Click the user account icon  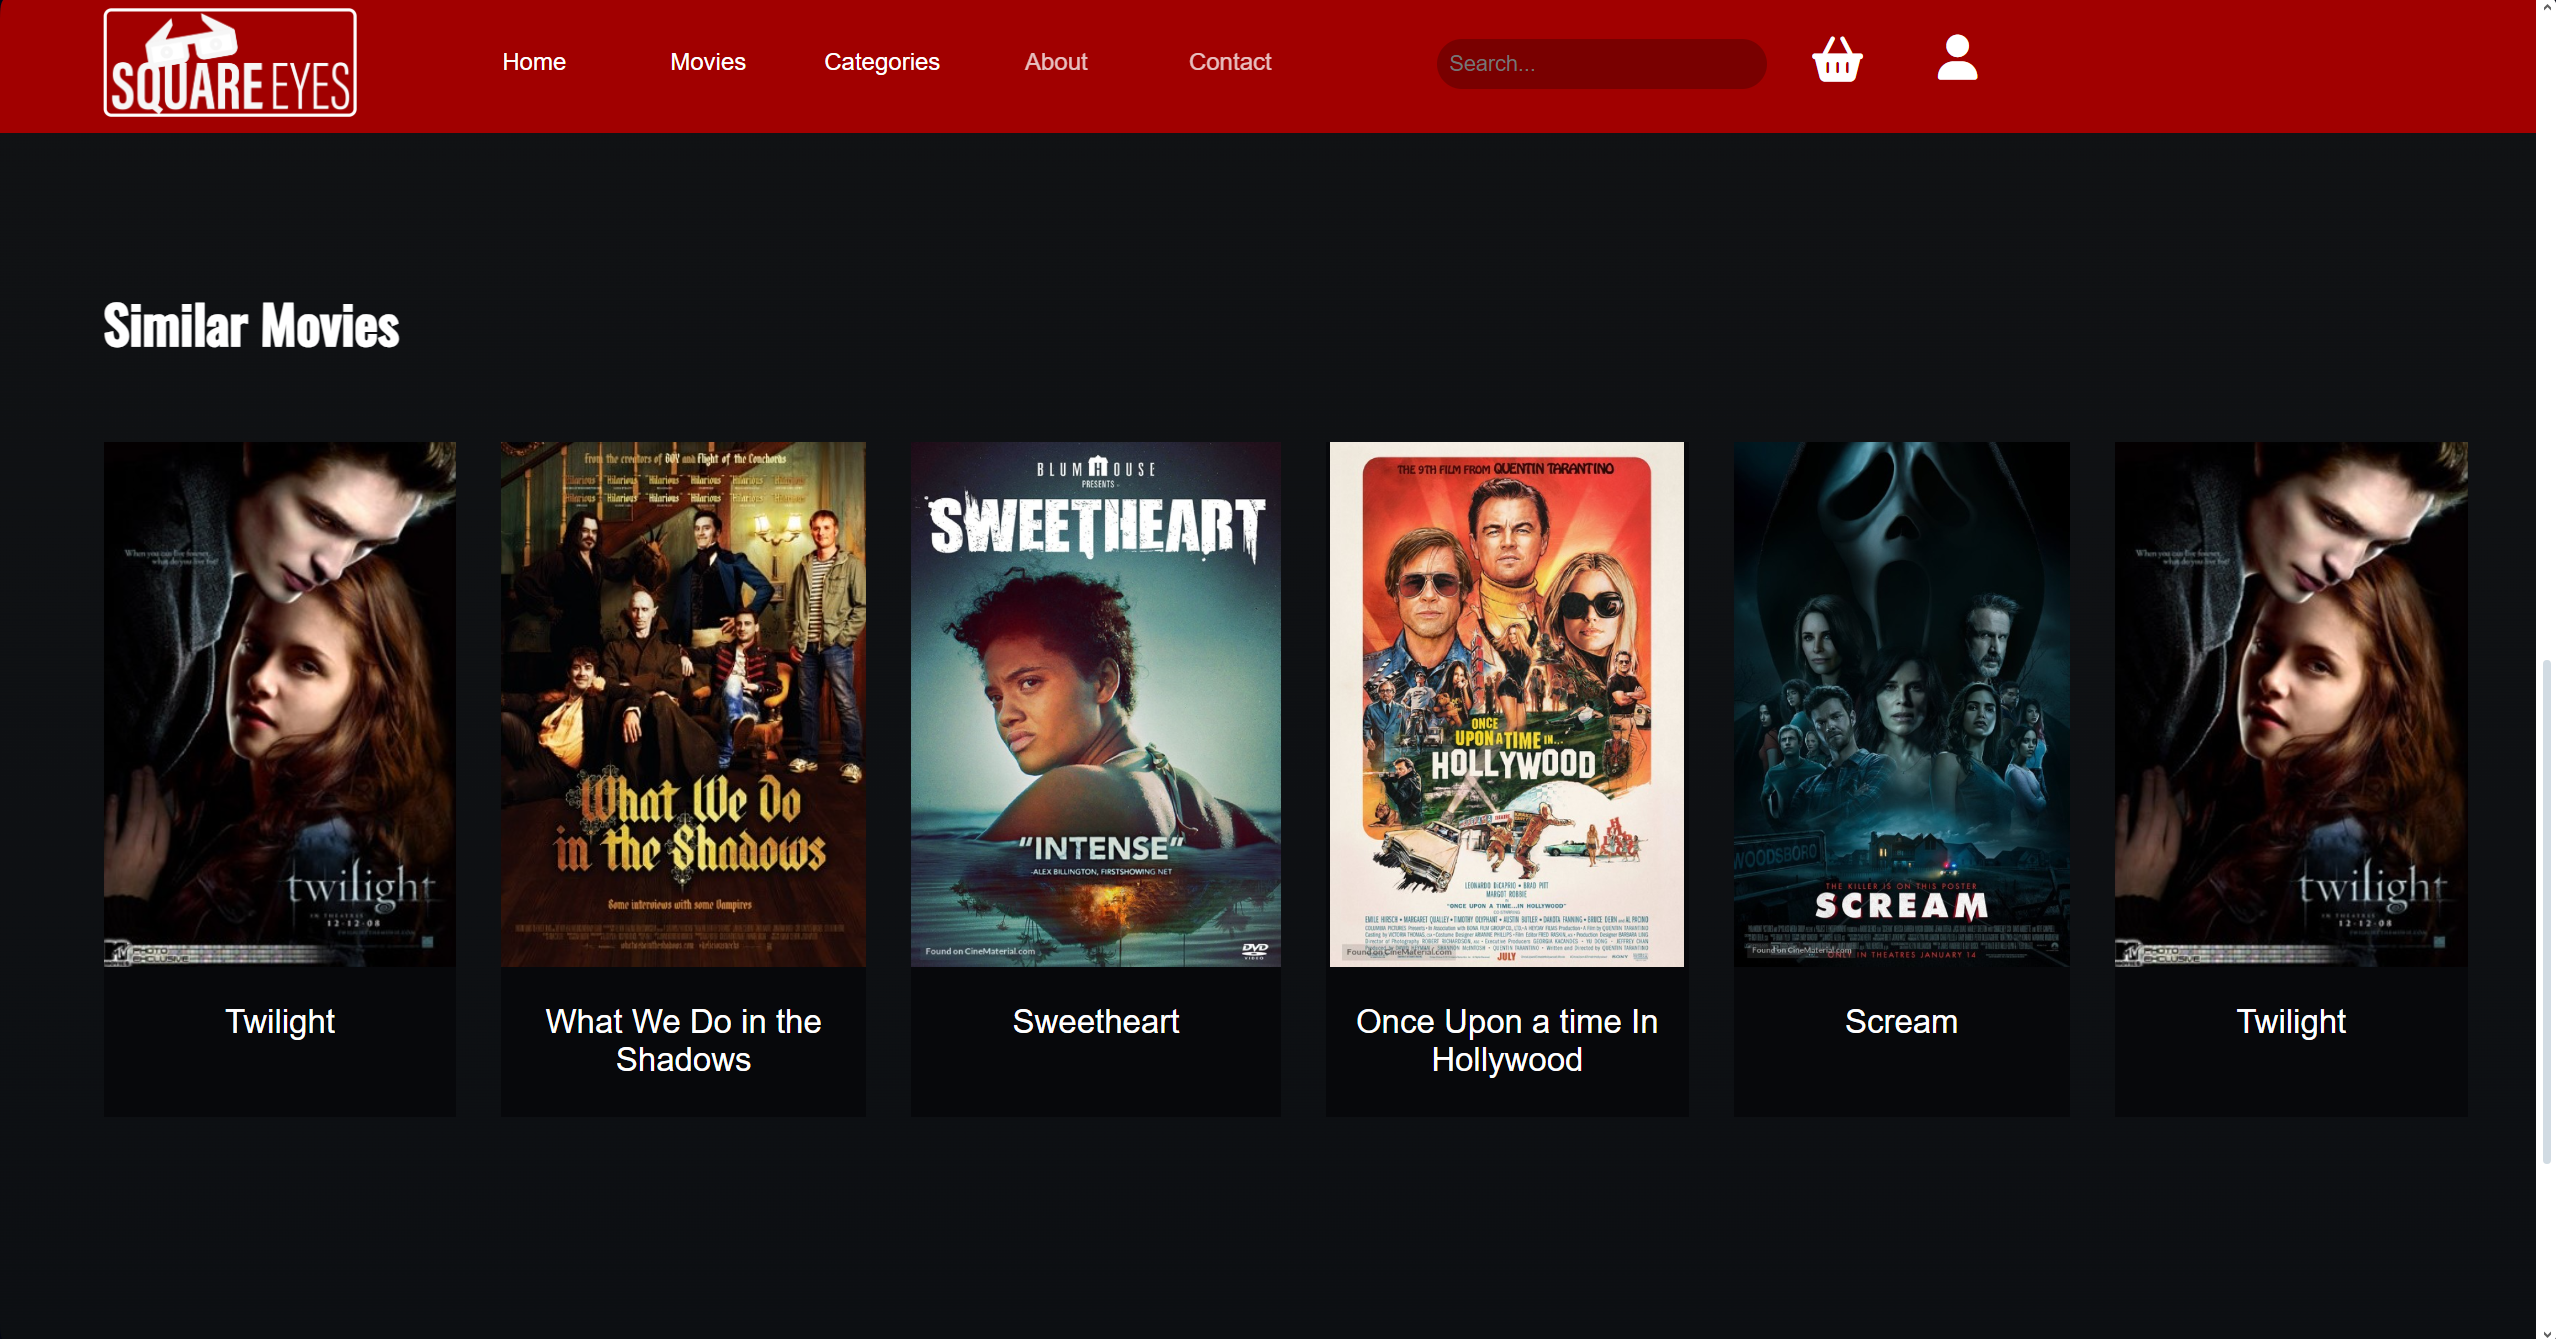tap(1955, 62)
